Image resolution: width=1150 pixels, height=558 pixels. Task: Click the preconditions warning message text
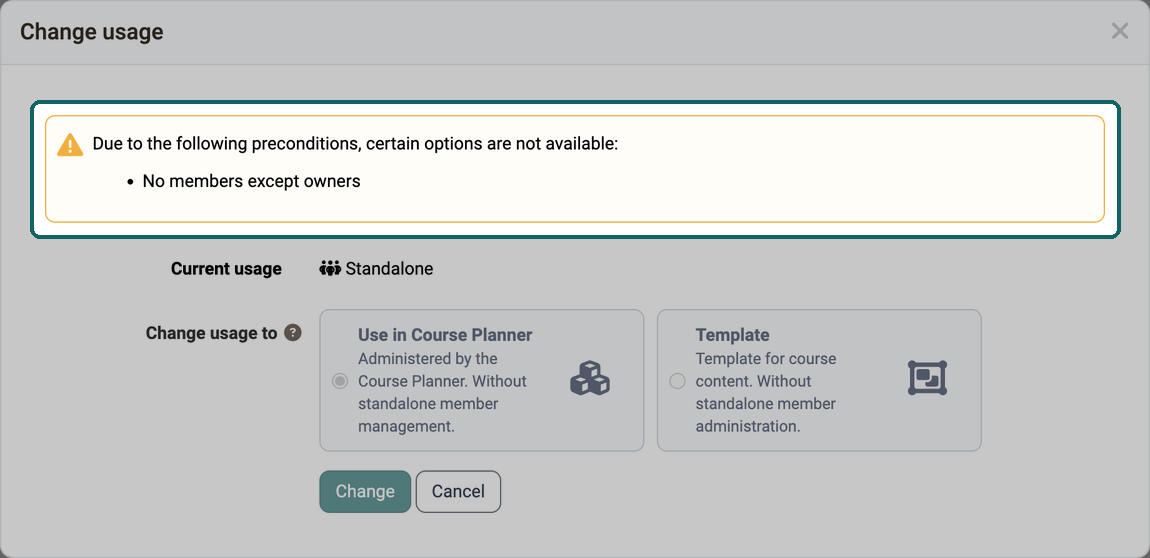[356, 144]
